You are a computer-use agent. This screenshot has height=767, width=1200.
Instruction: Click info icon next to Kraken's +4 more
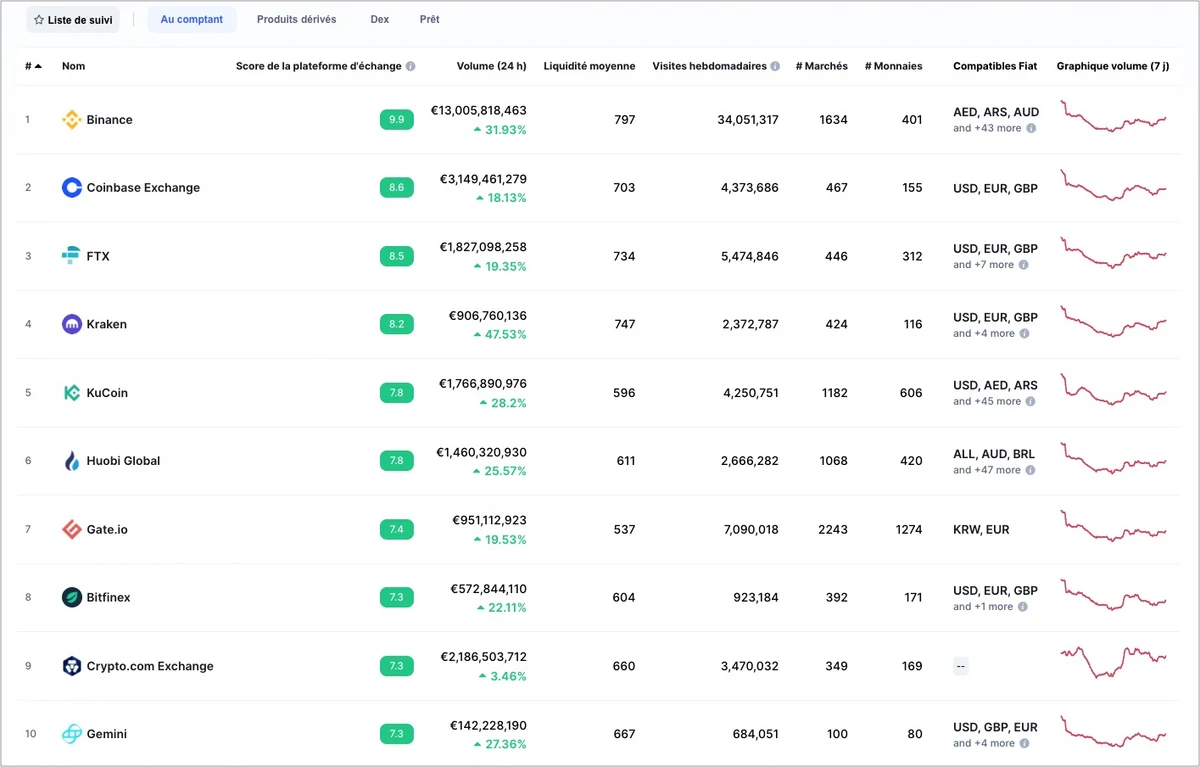tap(1024, 333)
